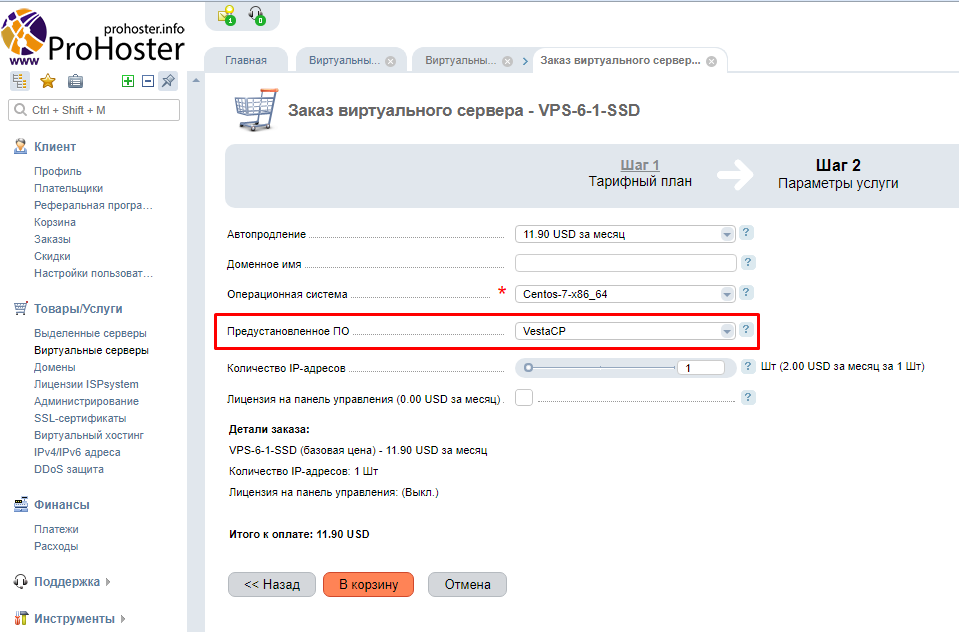Open favorites star icon
This screenshot has height=632, width=959.
coord(47,81)
